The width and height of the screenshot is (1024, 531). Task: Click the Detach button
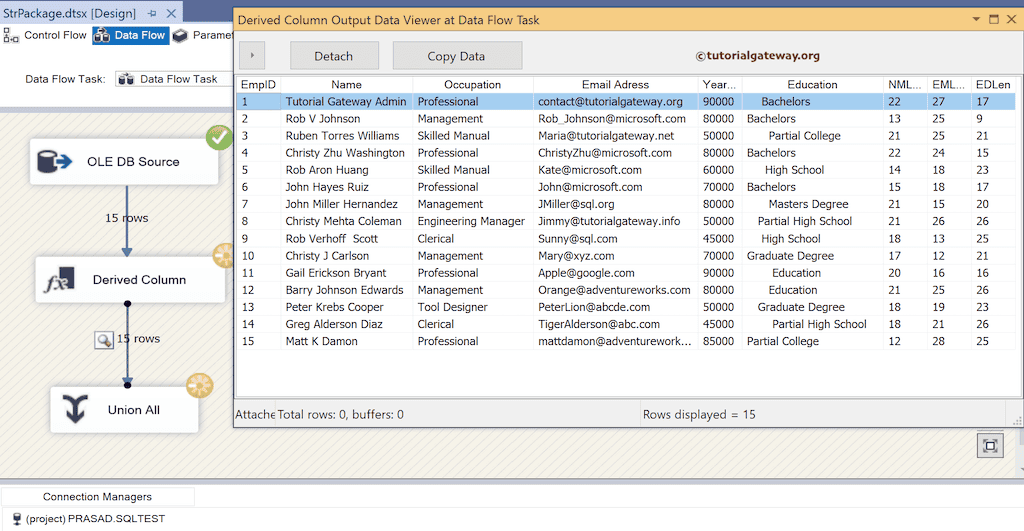point(334,56)
